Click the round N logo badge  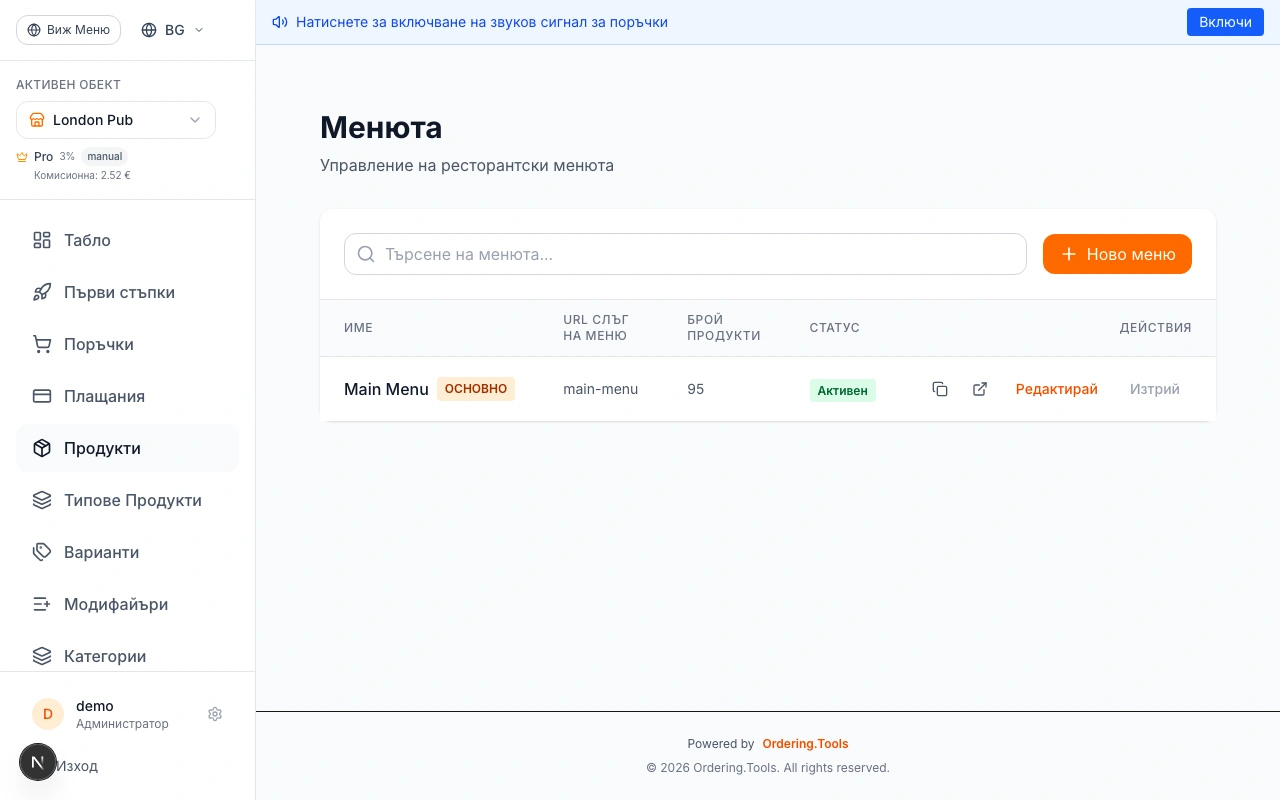[37, 762]
